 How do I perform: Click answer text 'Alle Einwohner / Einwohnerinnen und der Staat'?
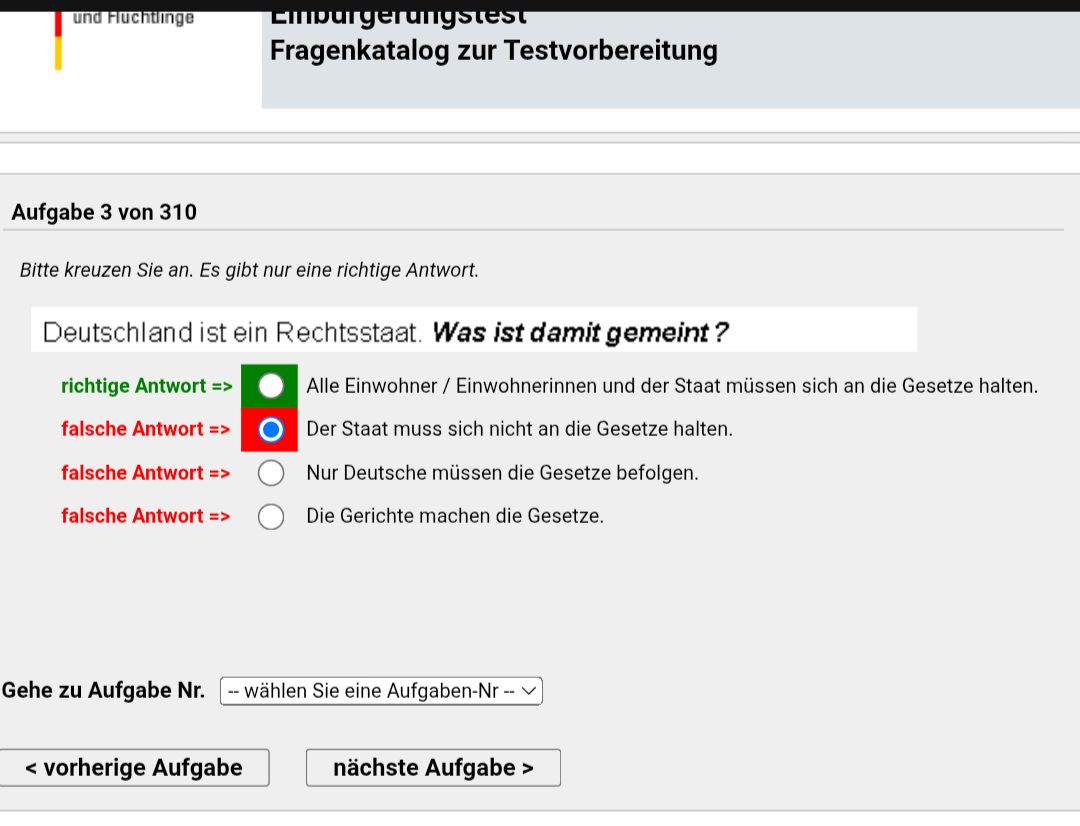pyautogui.click(x=671, y=386)
